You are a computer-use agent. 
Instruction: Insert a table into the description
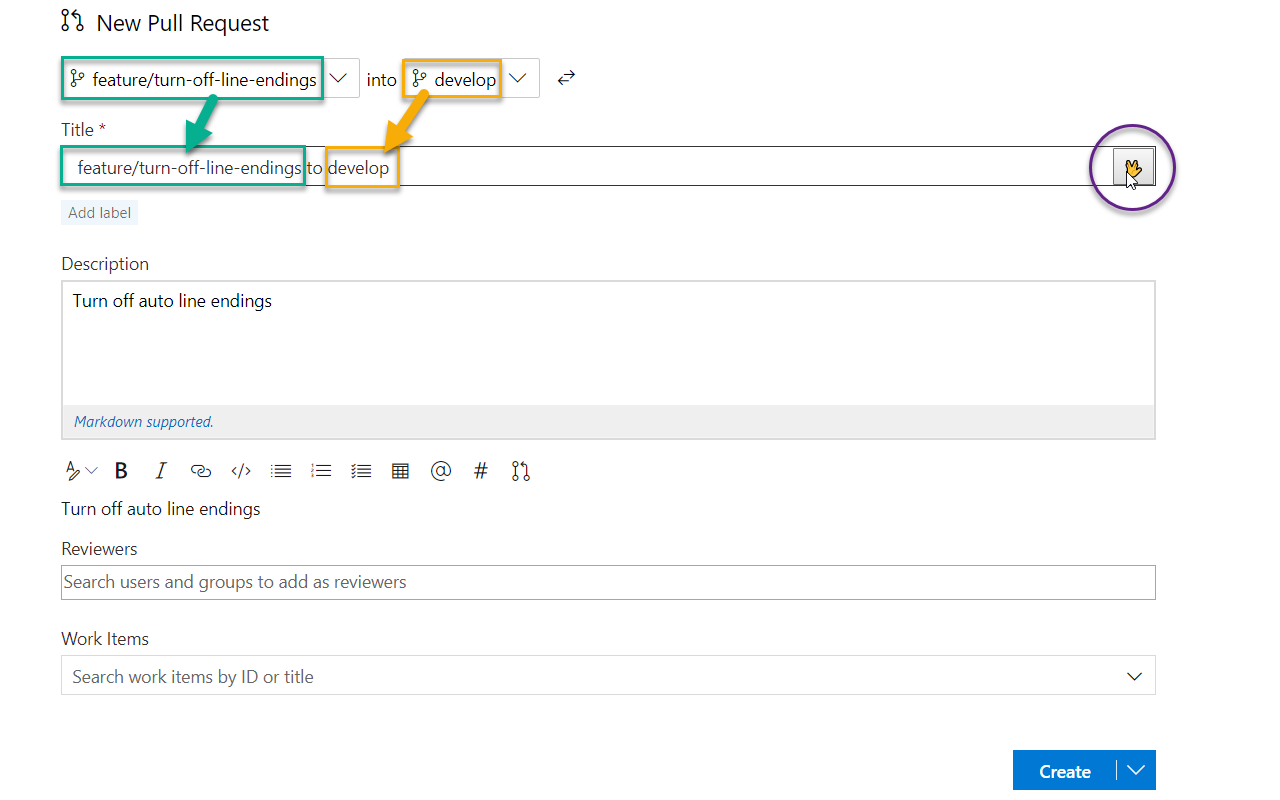(400, 470)
